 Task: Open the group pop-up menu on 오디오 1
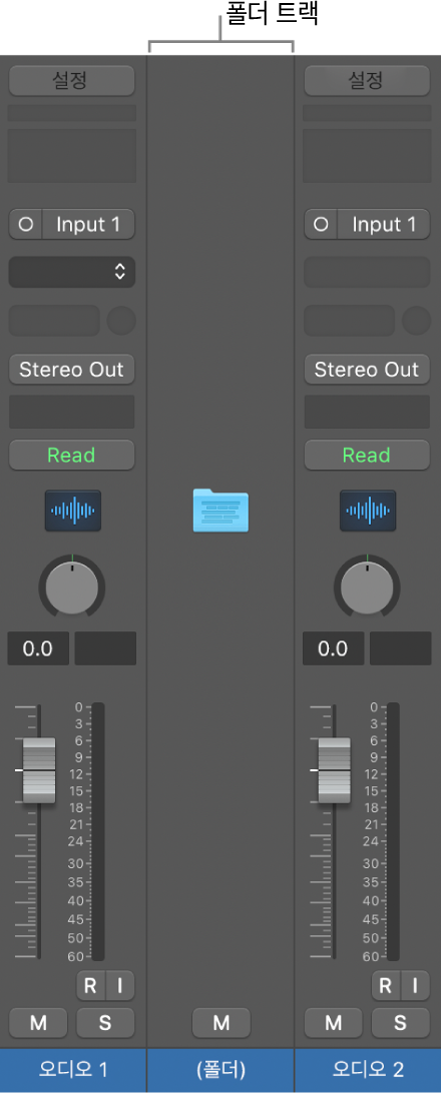[72, 272]
